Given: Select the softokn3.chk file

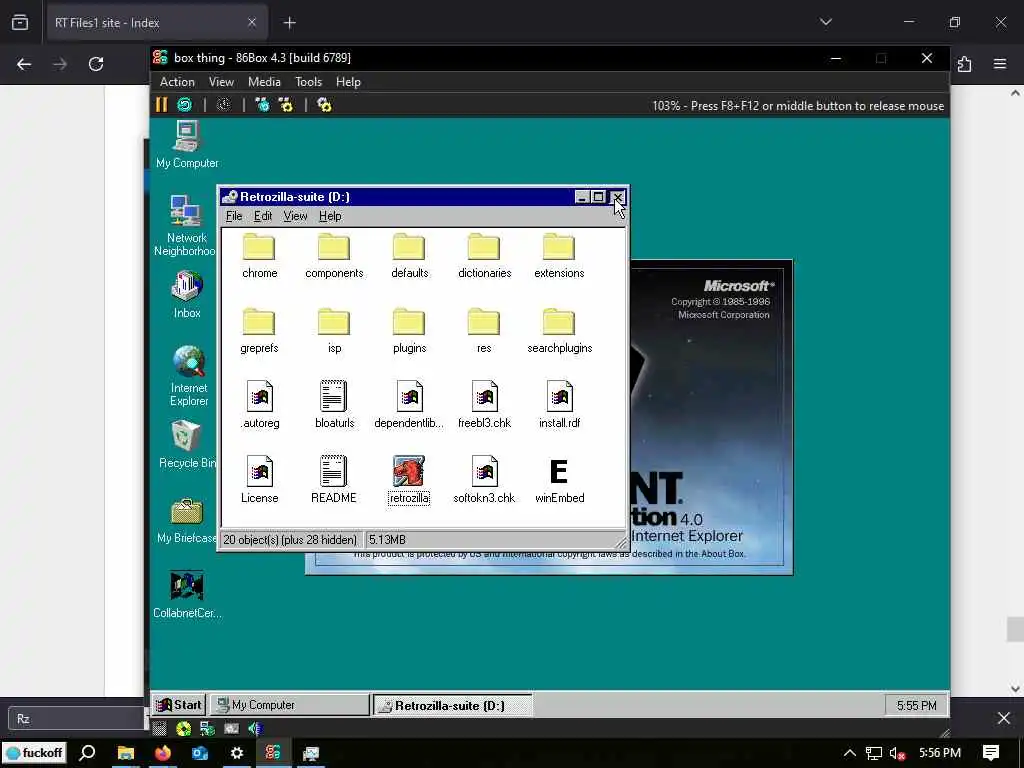Looking at the screenshot, I should (484, 480).
